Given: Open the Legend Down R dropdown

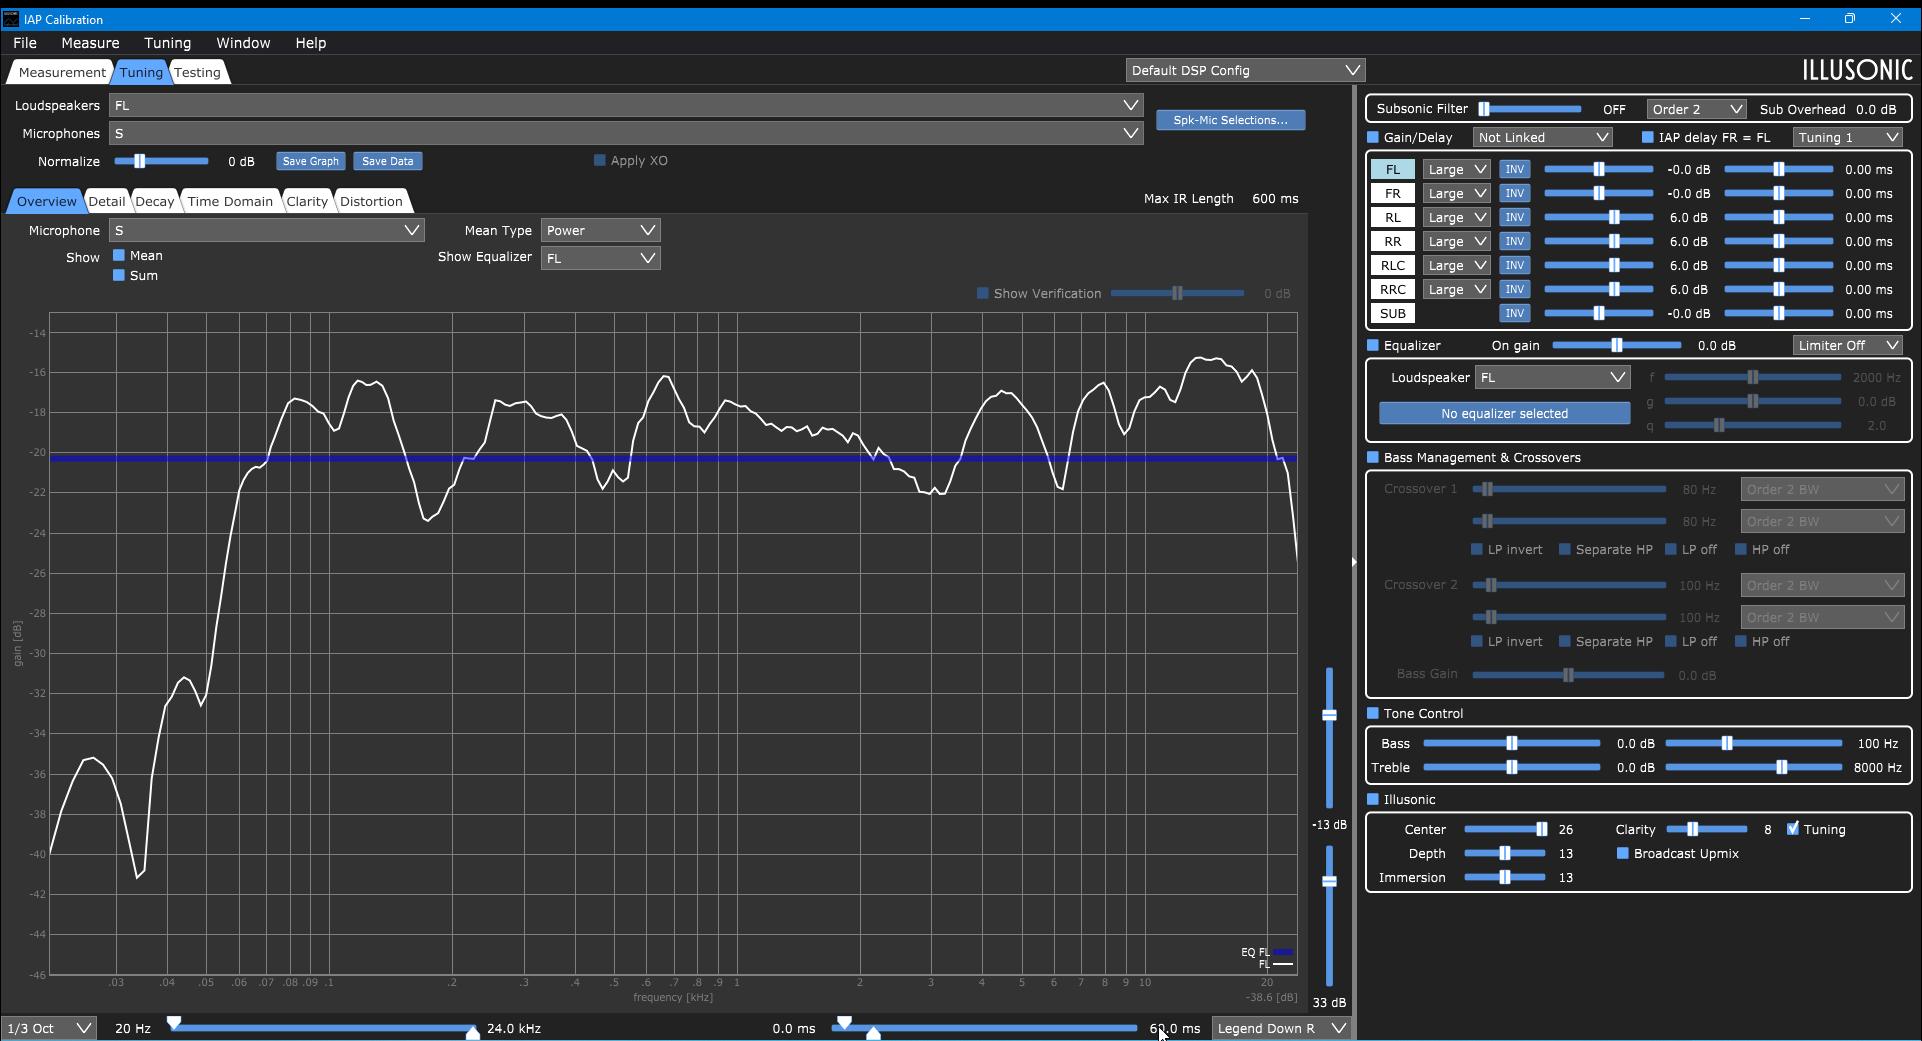Looking at the screenshot, I should click(1281, 1028).
